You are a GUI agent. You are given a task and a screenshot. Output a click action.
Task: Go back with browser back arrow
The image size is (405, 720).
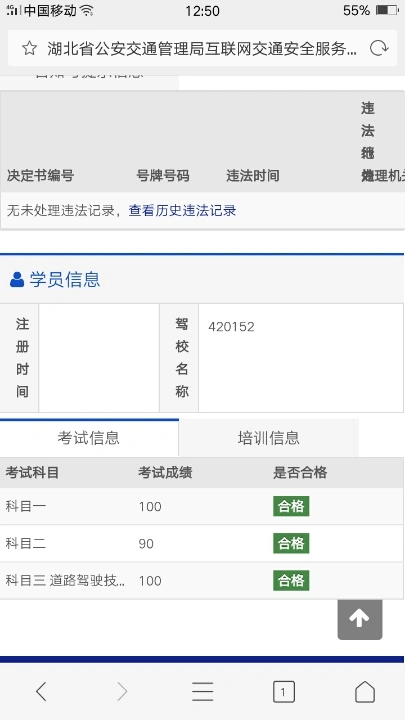point(41,691)
